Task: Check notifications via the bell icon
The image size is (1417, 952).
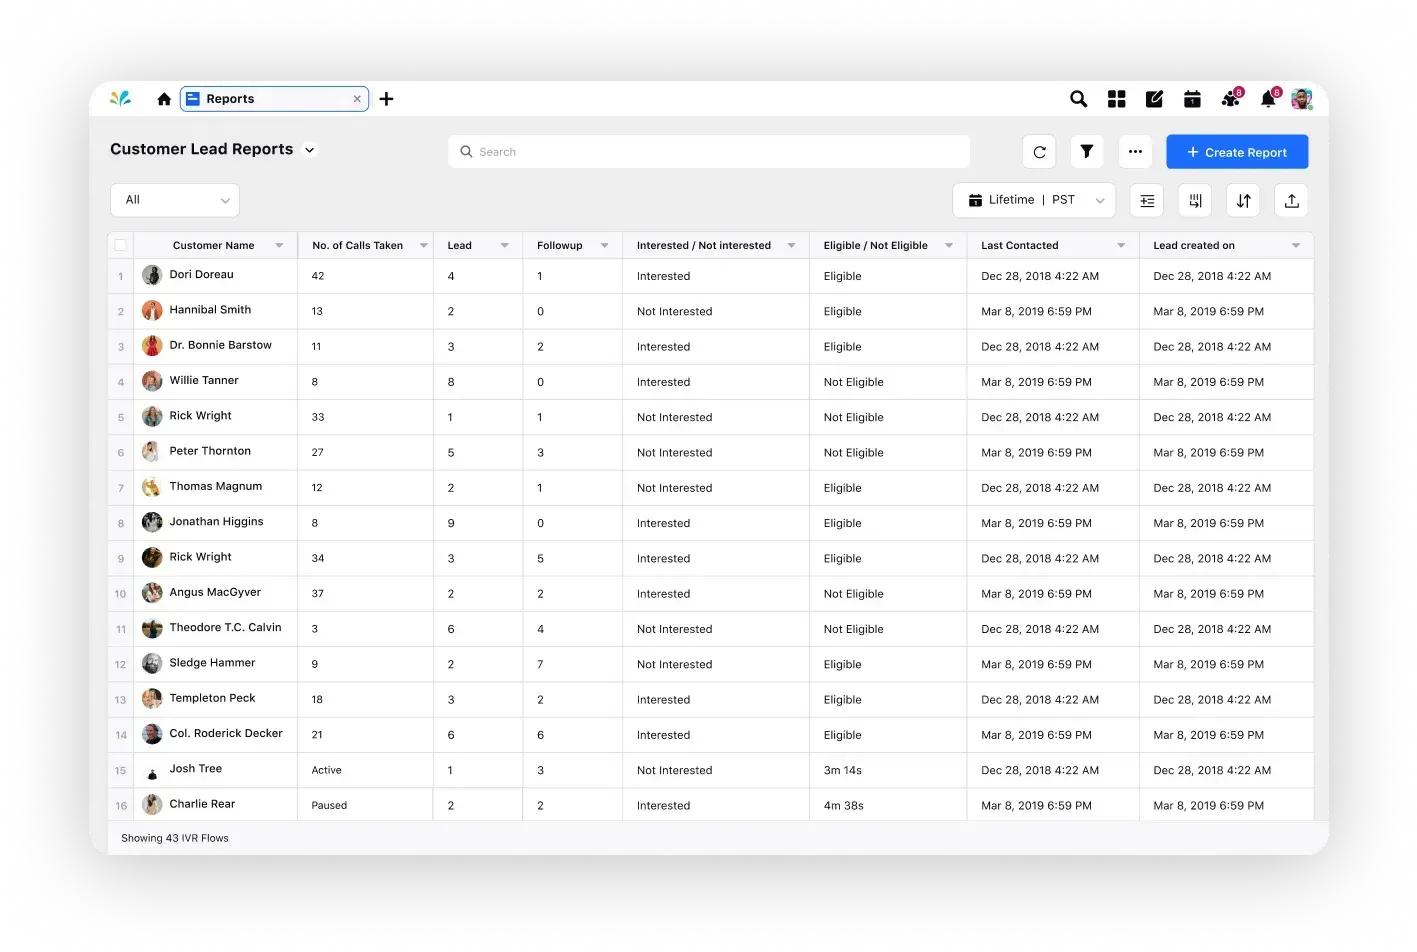Action: click(x=1267, y=99)
